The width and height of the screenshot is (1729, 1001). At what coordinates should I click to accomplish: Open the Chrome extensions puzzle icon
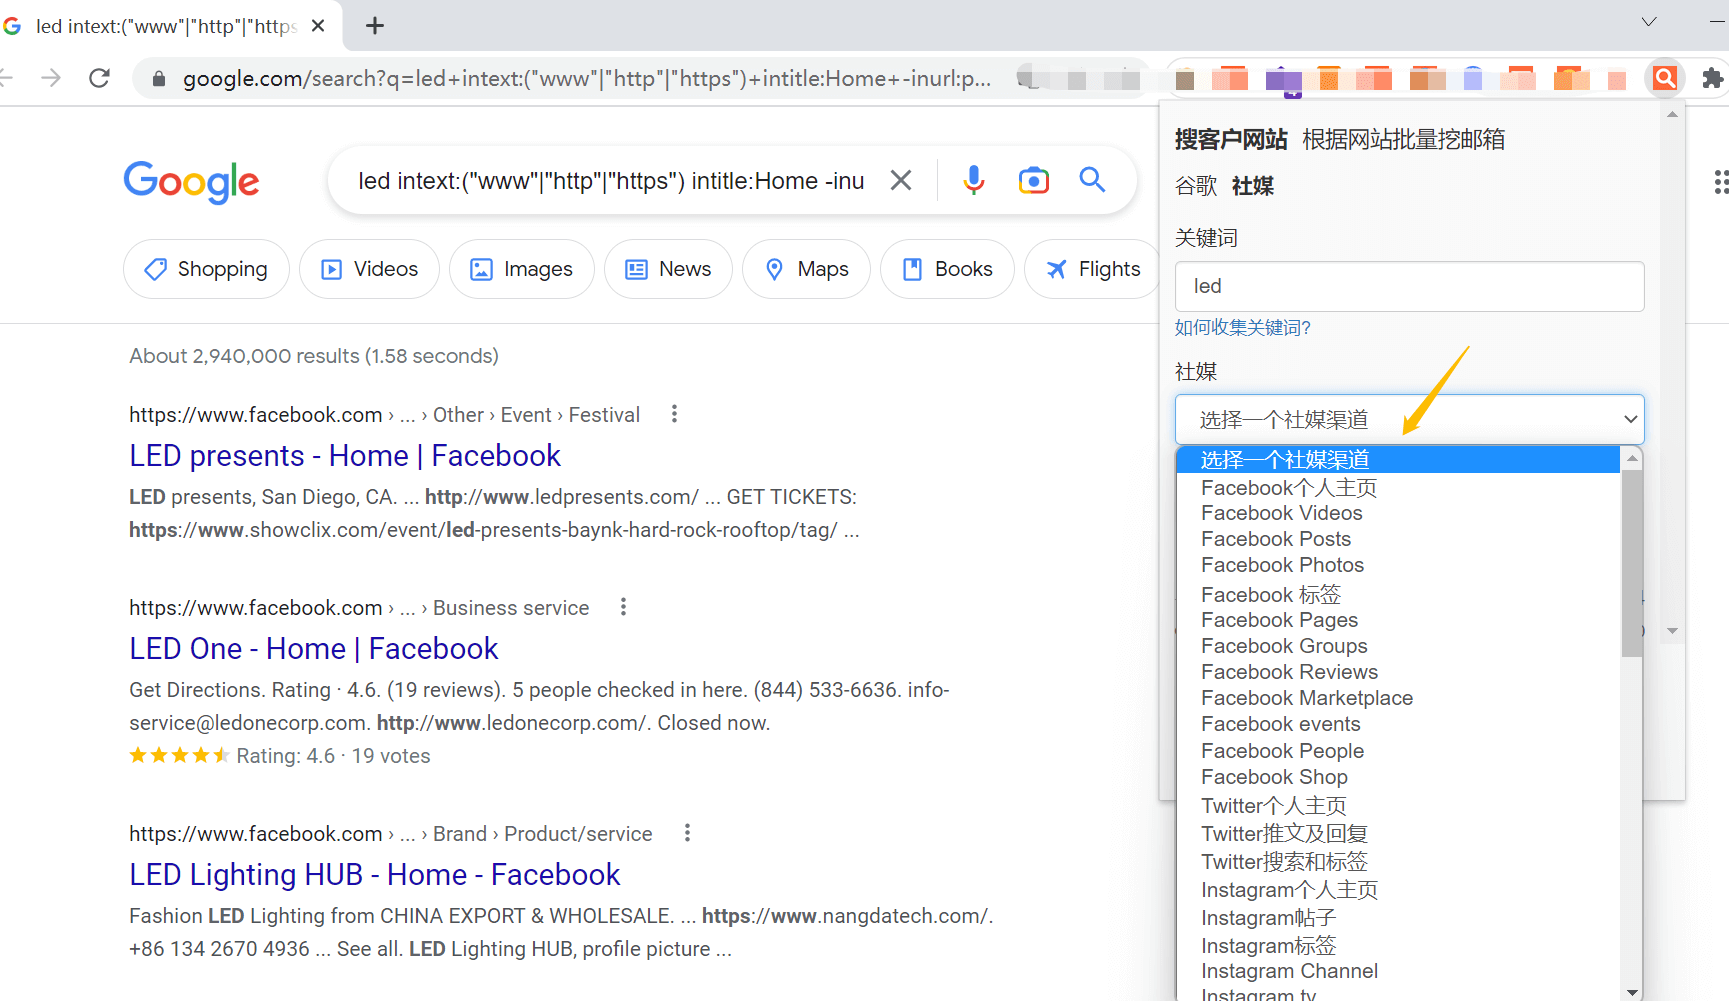click(x=1712, y=78)
